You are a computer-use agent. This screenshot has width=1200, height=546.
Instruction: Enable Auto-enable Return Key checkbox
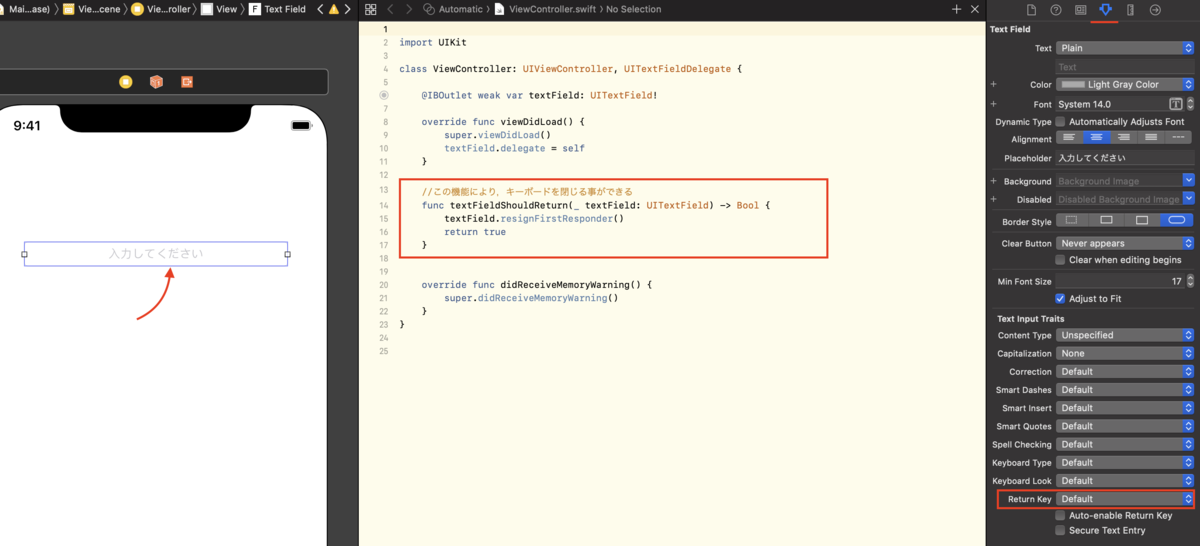[1061, 516]
